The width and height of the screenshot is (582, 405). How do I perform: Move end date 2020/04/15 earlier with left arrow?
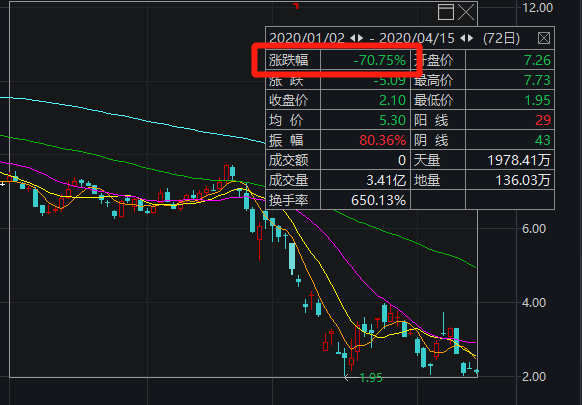[x=463, y=38]
